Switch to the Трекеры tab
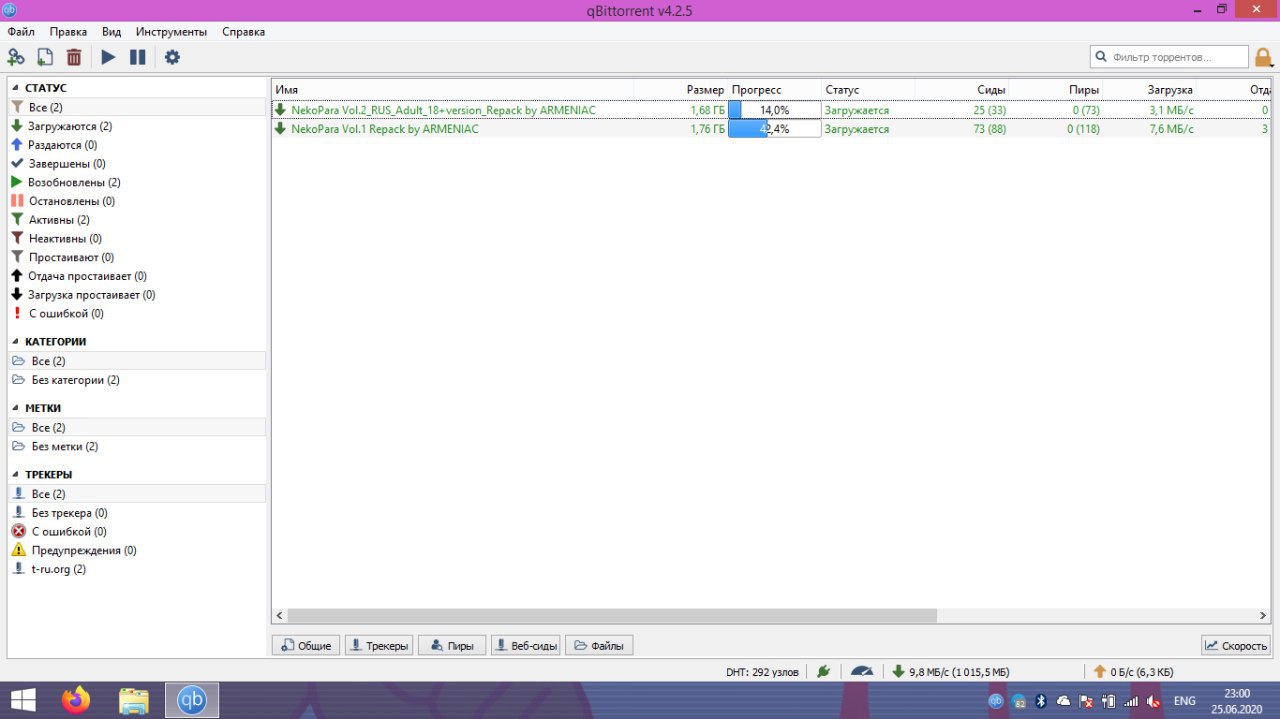1280x719 pixels. [379, 646]
